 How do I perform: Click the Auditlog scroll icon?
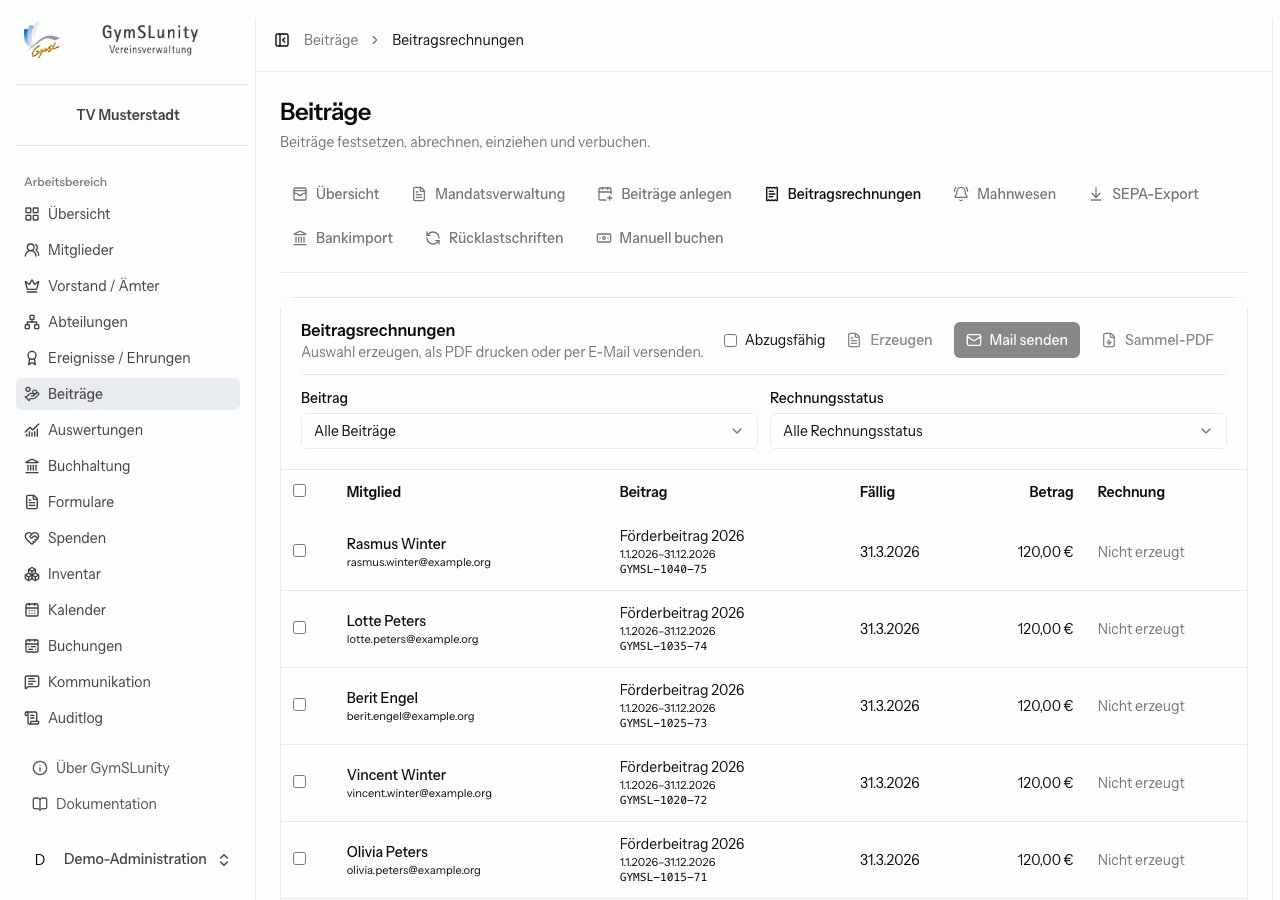[x=32, y=718]
